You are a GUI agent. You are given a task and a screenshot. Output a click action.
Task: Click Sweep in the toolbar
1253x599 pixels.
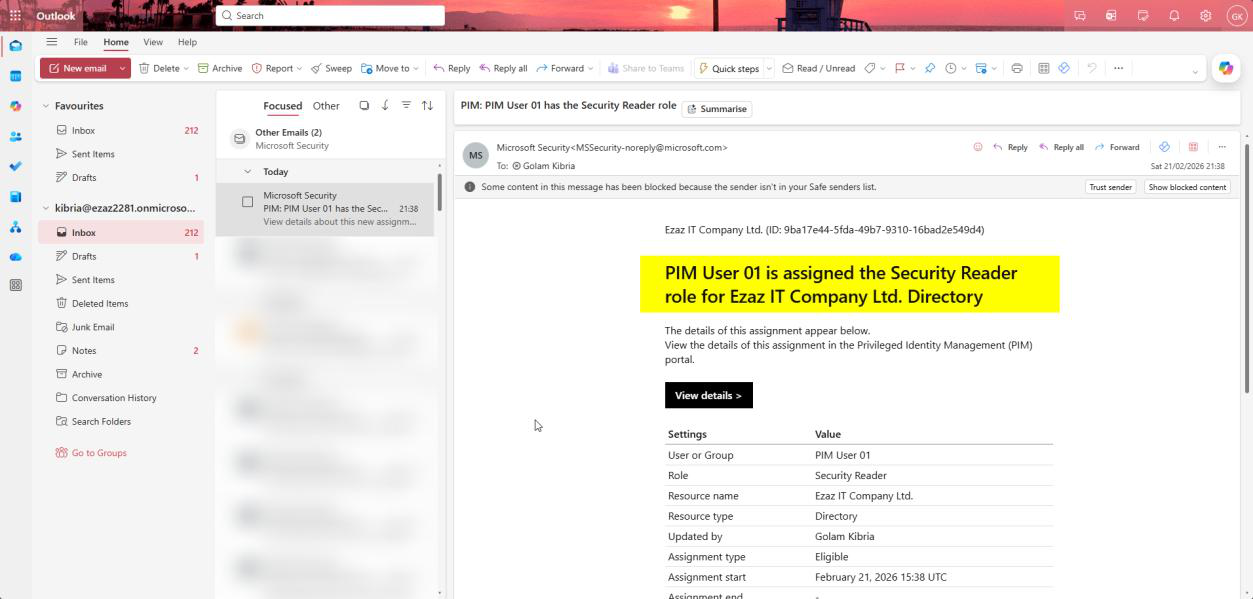pyautogui.click(x=331, y=68)
